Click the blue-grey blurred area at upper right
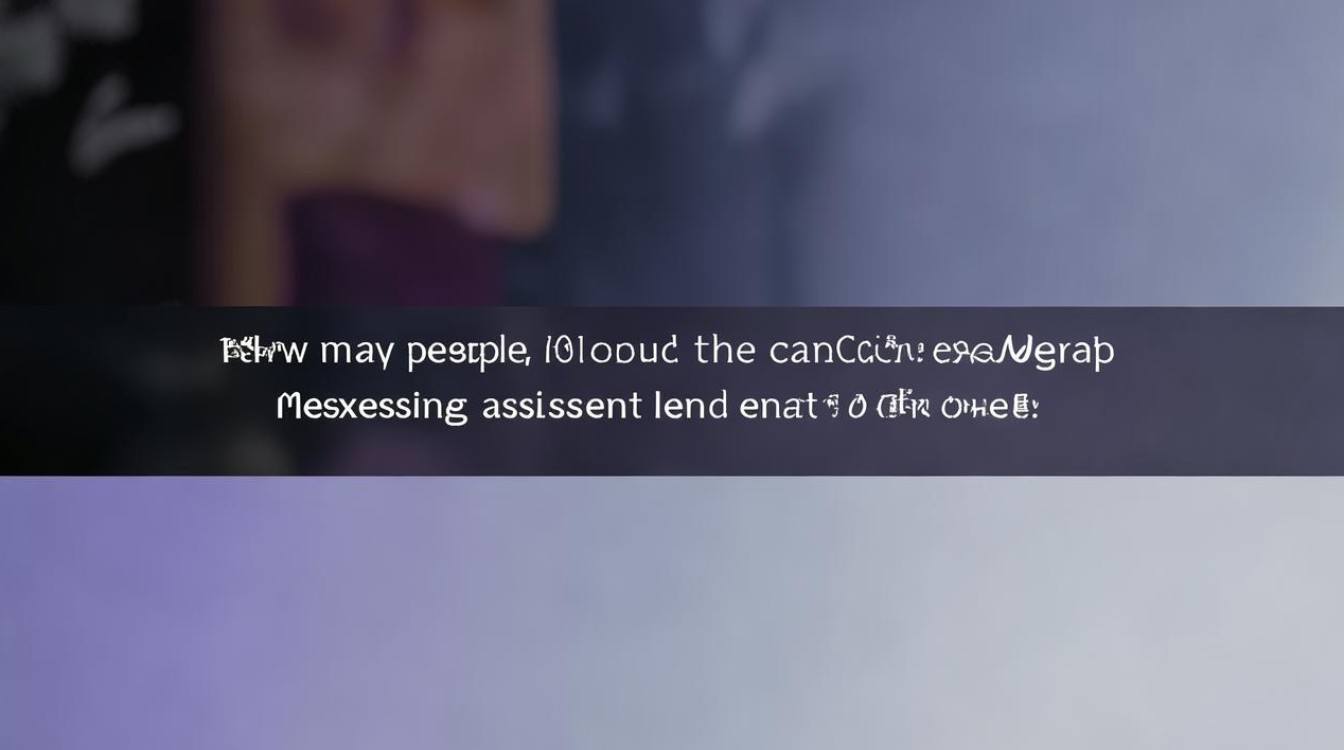1344x750 pixels. 1000,150
